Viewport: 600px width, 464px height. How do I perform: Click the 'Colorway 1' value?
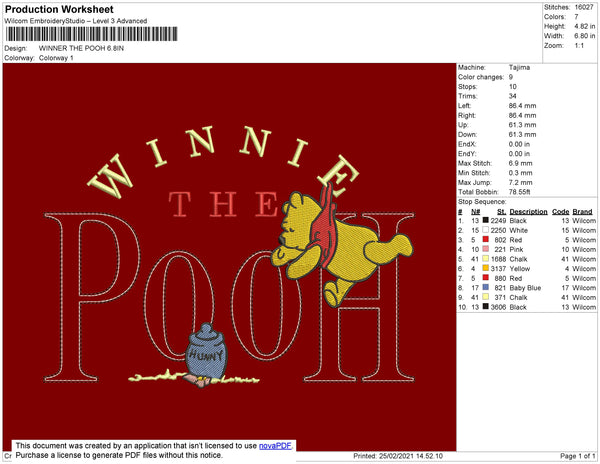[x=56, y=58]
